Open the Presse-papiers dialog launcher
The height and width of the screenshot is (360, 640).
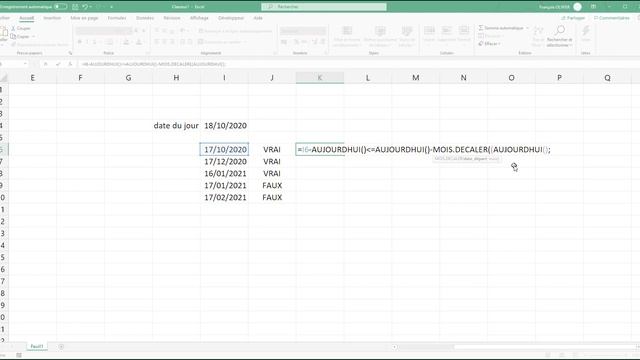[70, 53]
